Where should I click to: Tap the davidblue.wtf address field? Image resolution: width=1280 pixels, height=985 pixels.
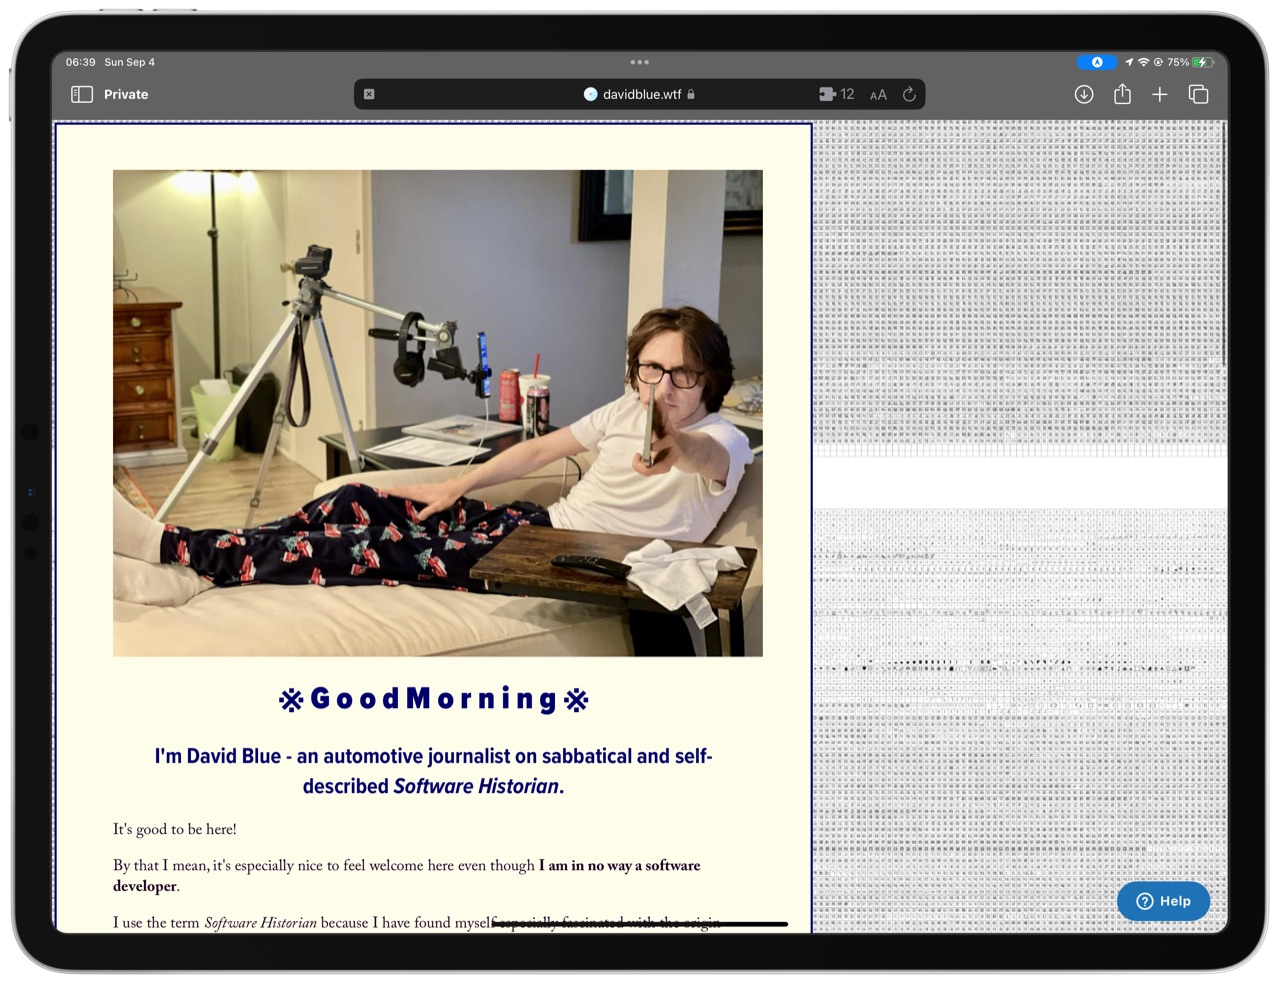pyautogui.click(x=640, y=94)
